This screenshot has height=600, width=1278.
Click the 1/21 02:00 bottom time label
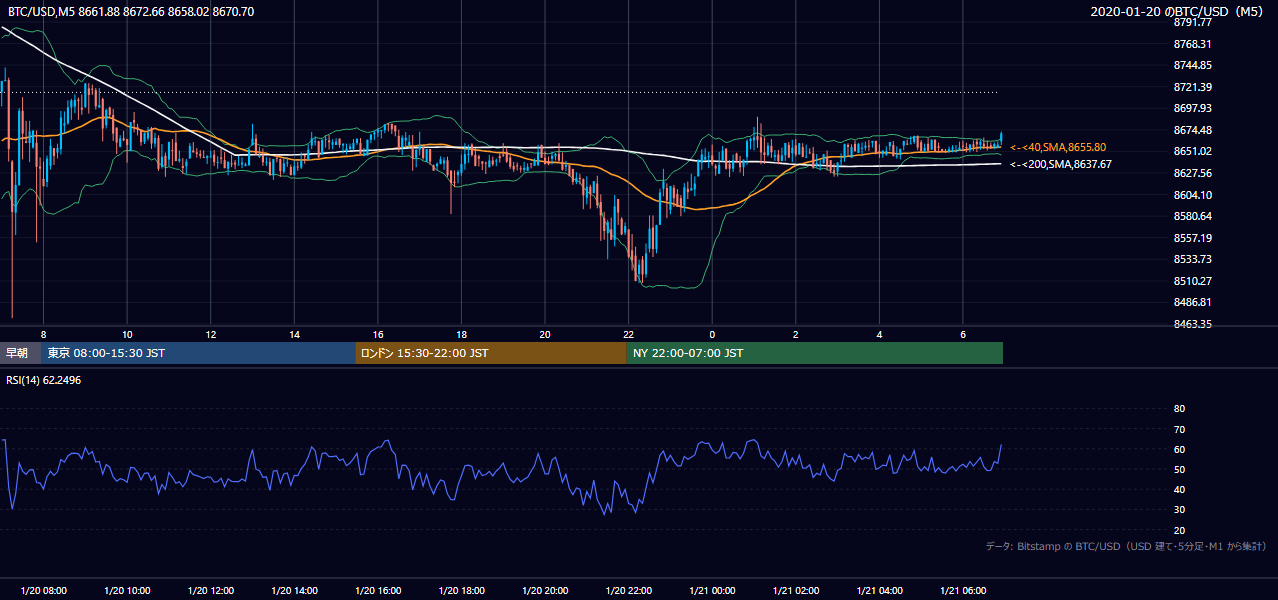tap(796, 591)
